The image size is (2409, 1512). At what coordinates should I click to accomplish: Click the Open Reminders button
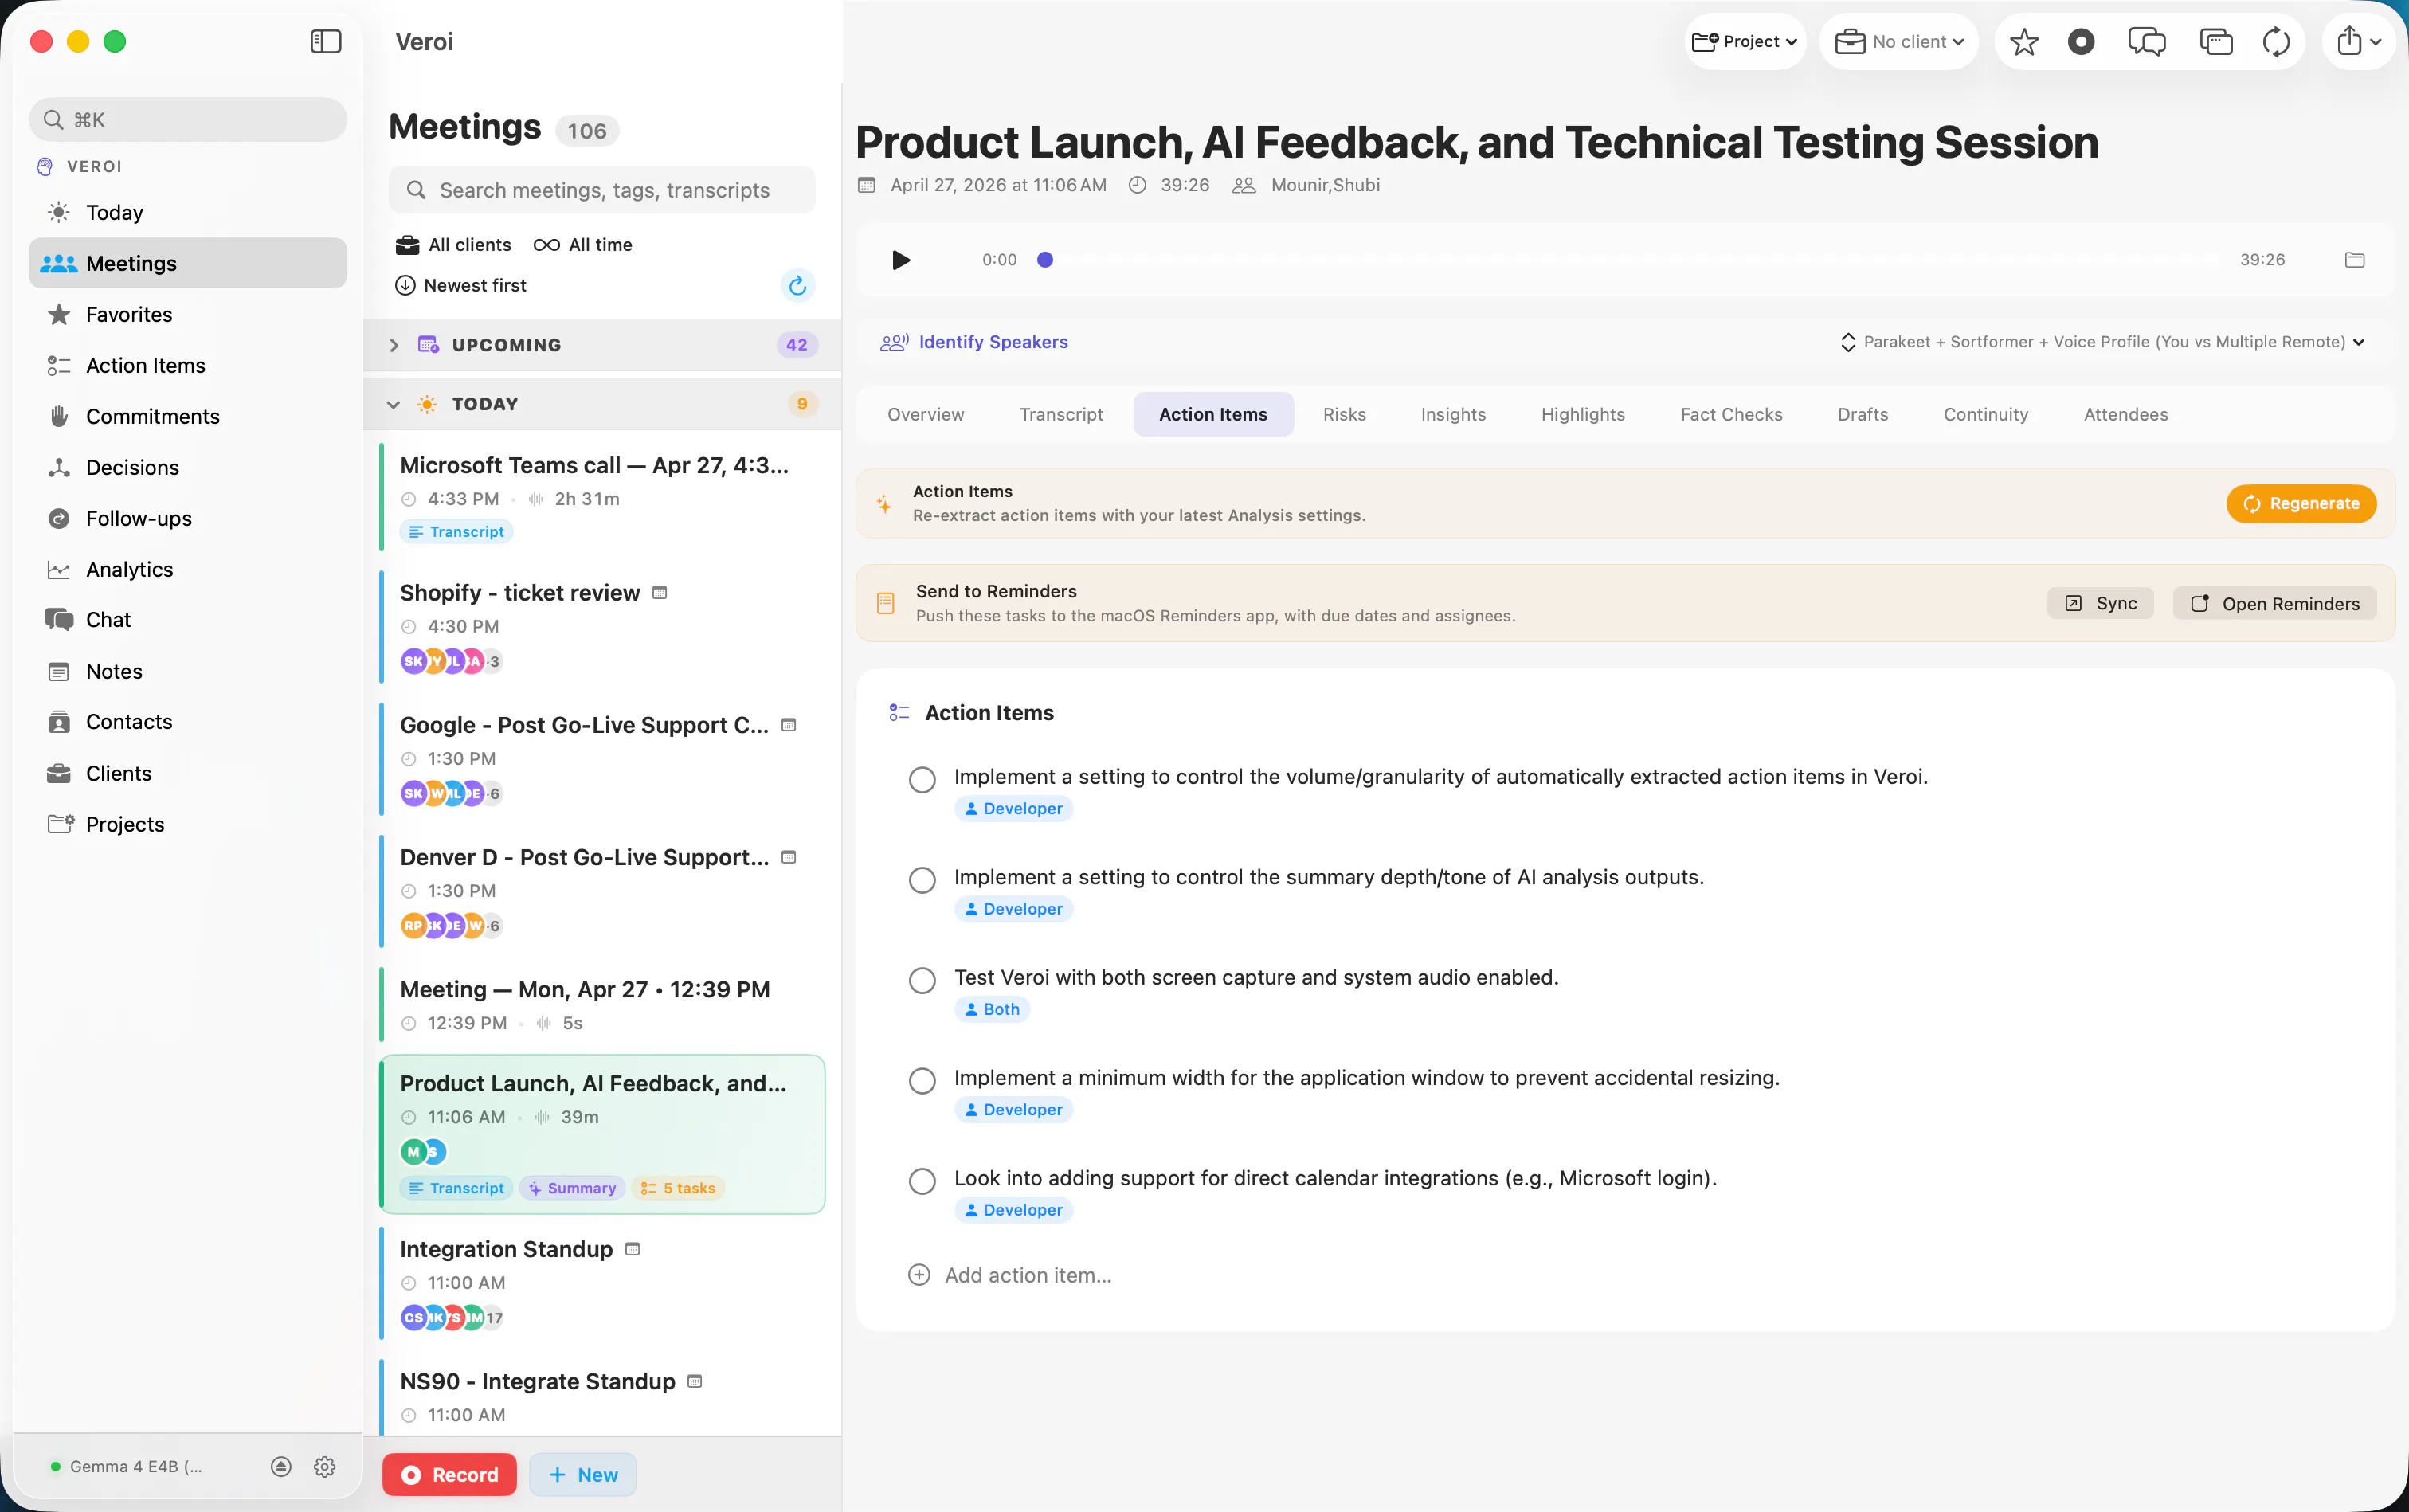[2275, 604]
